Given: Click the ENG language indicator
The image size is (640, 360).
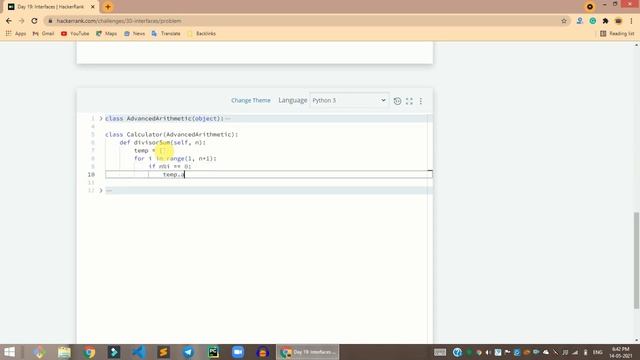Looking at the screenshot, I should (598, 352).
